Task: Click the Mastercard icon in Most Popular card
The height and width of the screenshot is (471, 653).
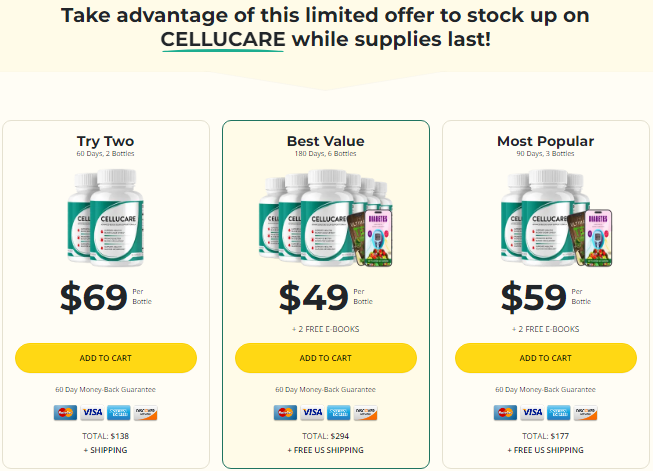Action: (x=505, y=412)
